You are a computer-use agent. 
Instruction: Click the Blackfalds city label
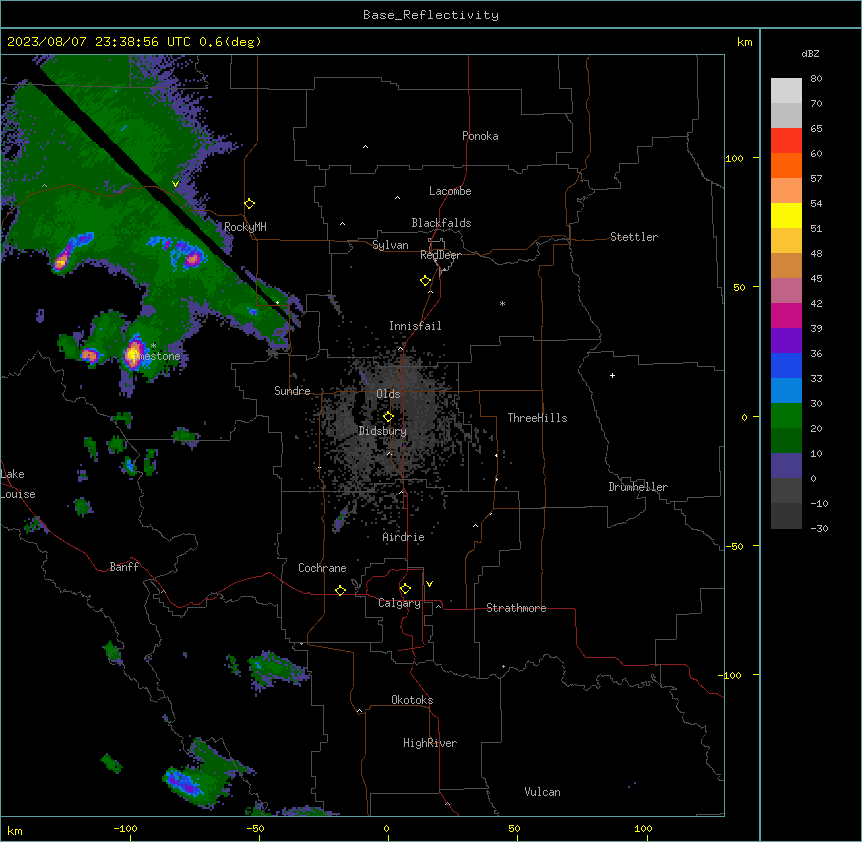click(x=441, y=223)
